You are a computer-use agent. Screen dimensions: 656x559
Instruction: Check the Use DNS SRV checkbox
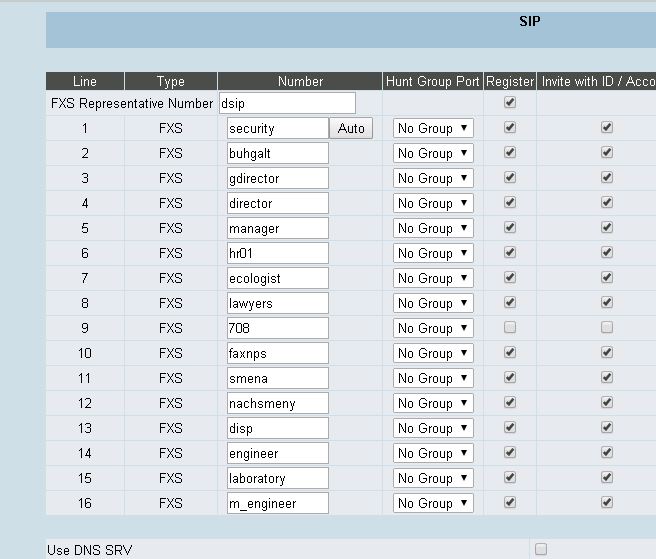541,549
